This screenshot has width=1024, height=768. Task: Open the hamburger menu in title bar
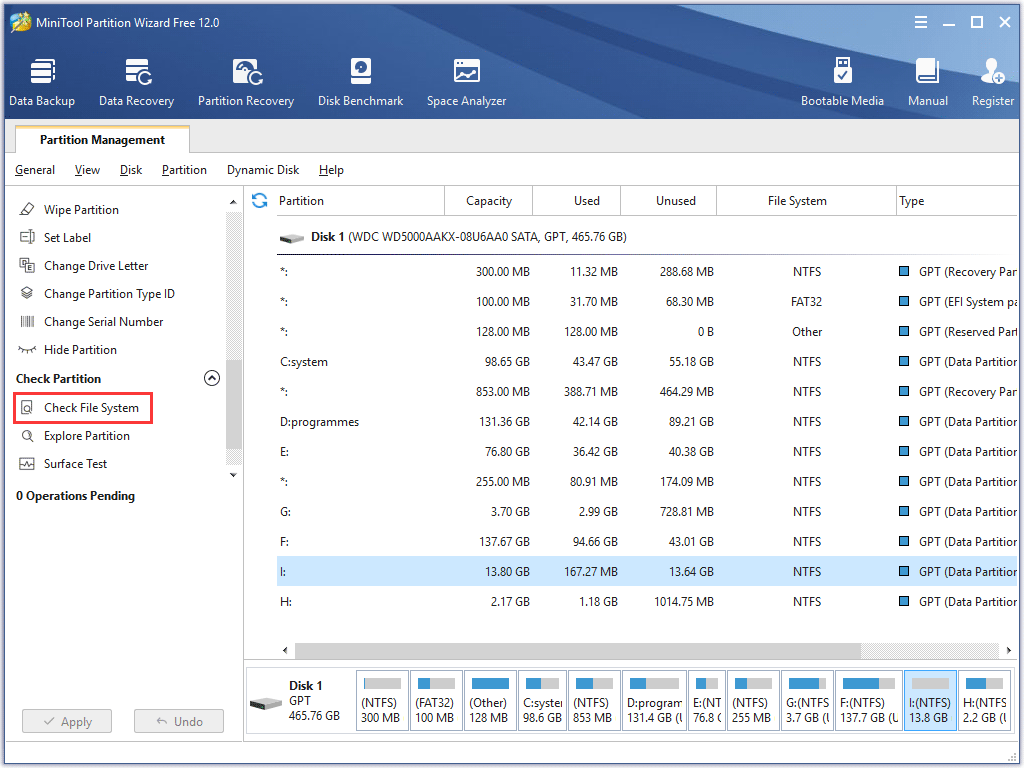tap(921, 22)
